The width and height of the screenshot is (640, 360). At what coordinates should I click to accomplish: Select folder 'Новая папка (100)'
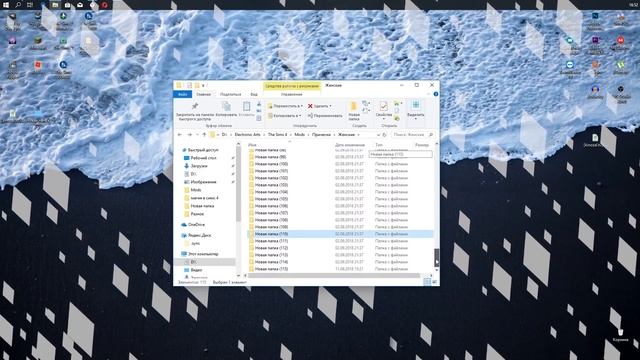pos(271,164)
